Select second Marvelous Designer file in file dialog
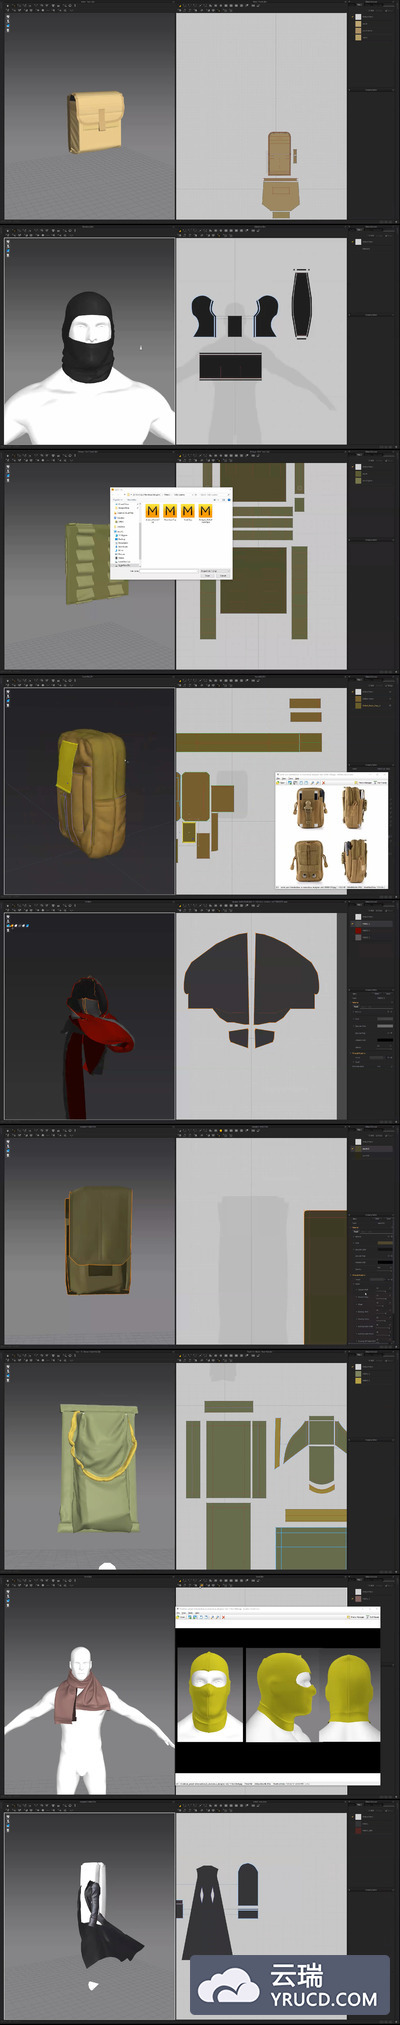 (x=170, y=511)
